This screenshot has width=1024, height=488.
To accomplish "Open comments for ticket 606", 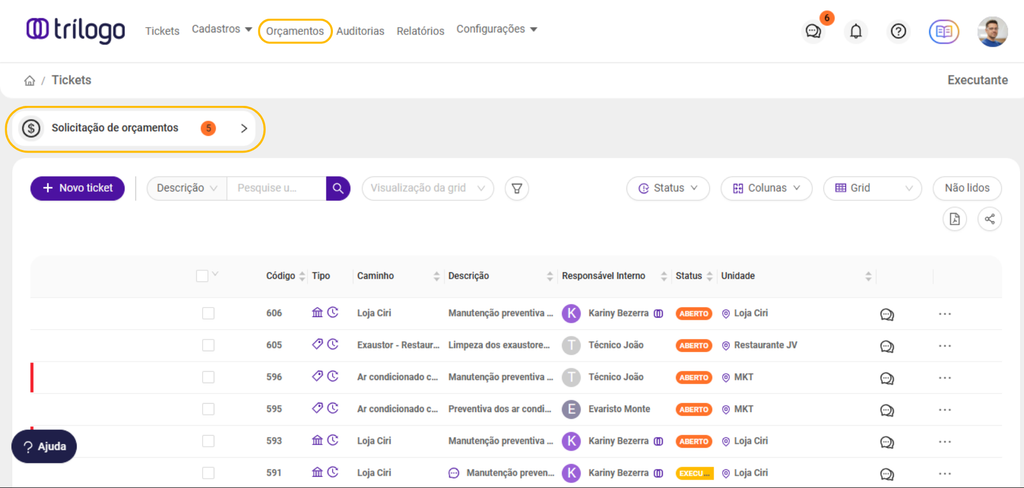I will [887, 314].
